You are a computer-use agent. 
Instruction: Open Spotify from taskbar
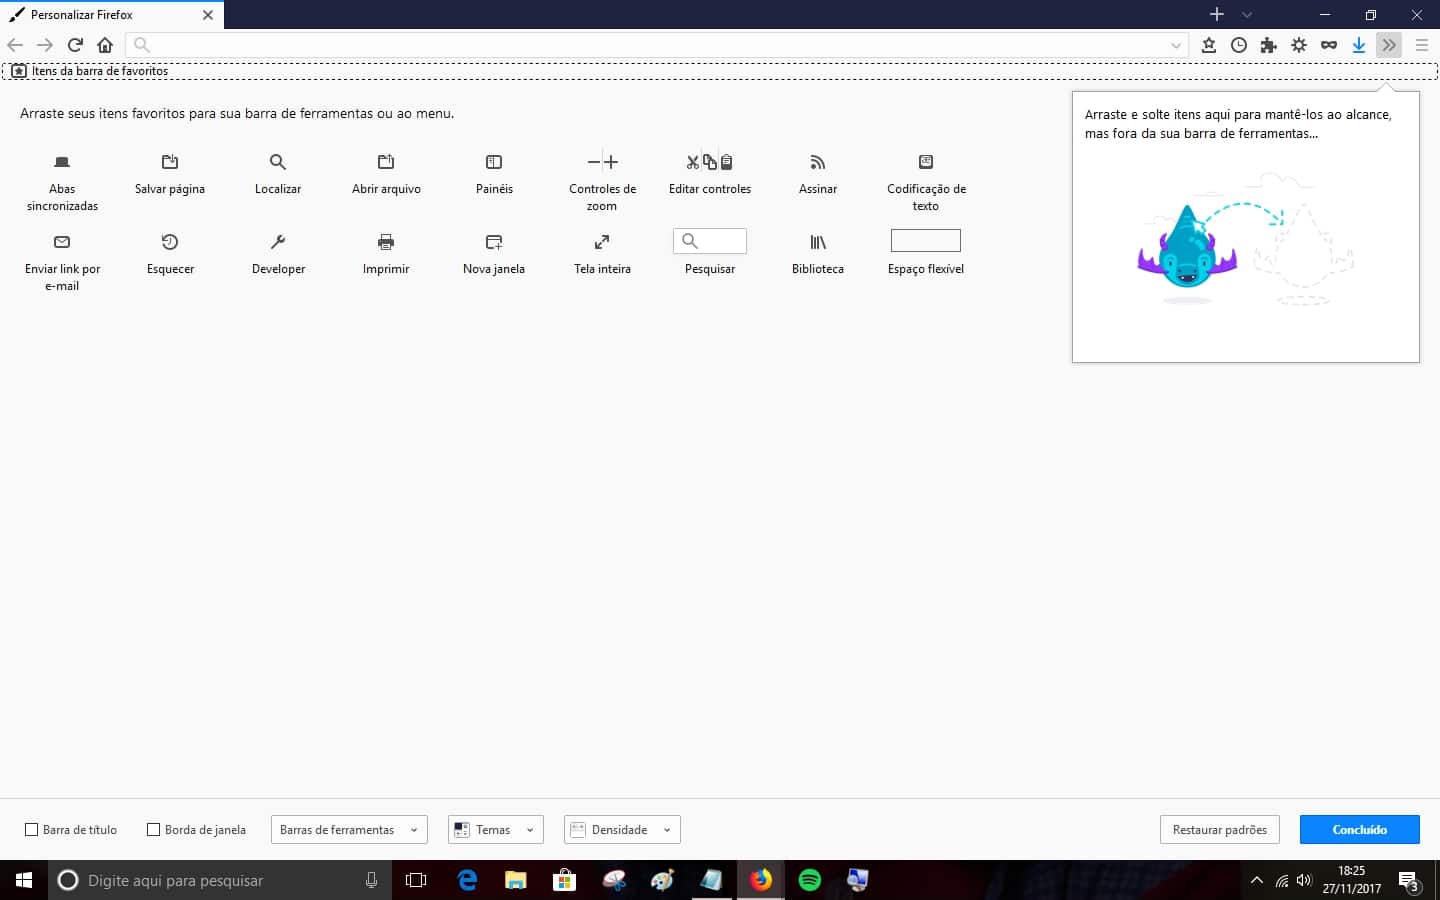810,880
